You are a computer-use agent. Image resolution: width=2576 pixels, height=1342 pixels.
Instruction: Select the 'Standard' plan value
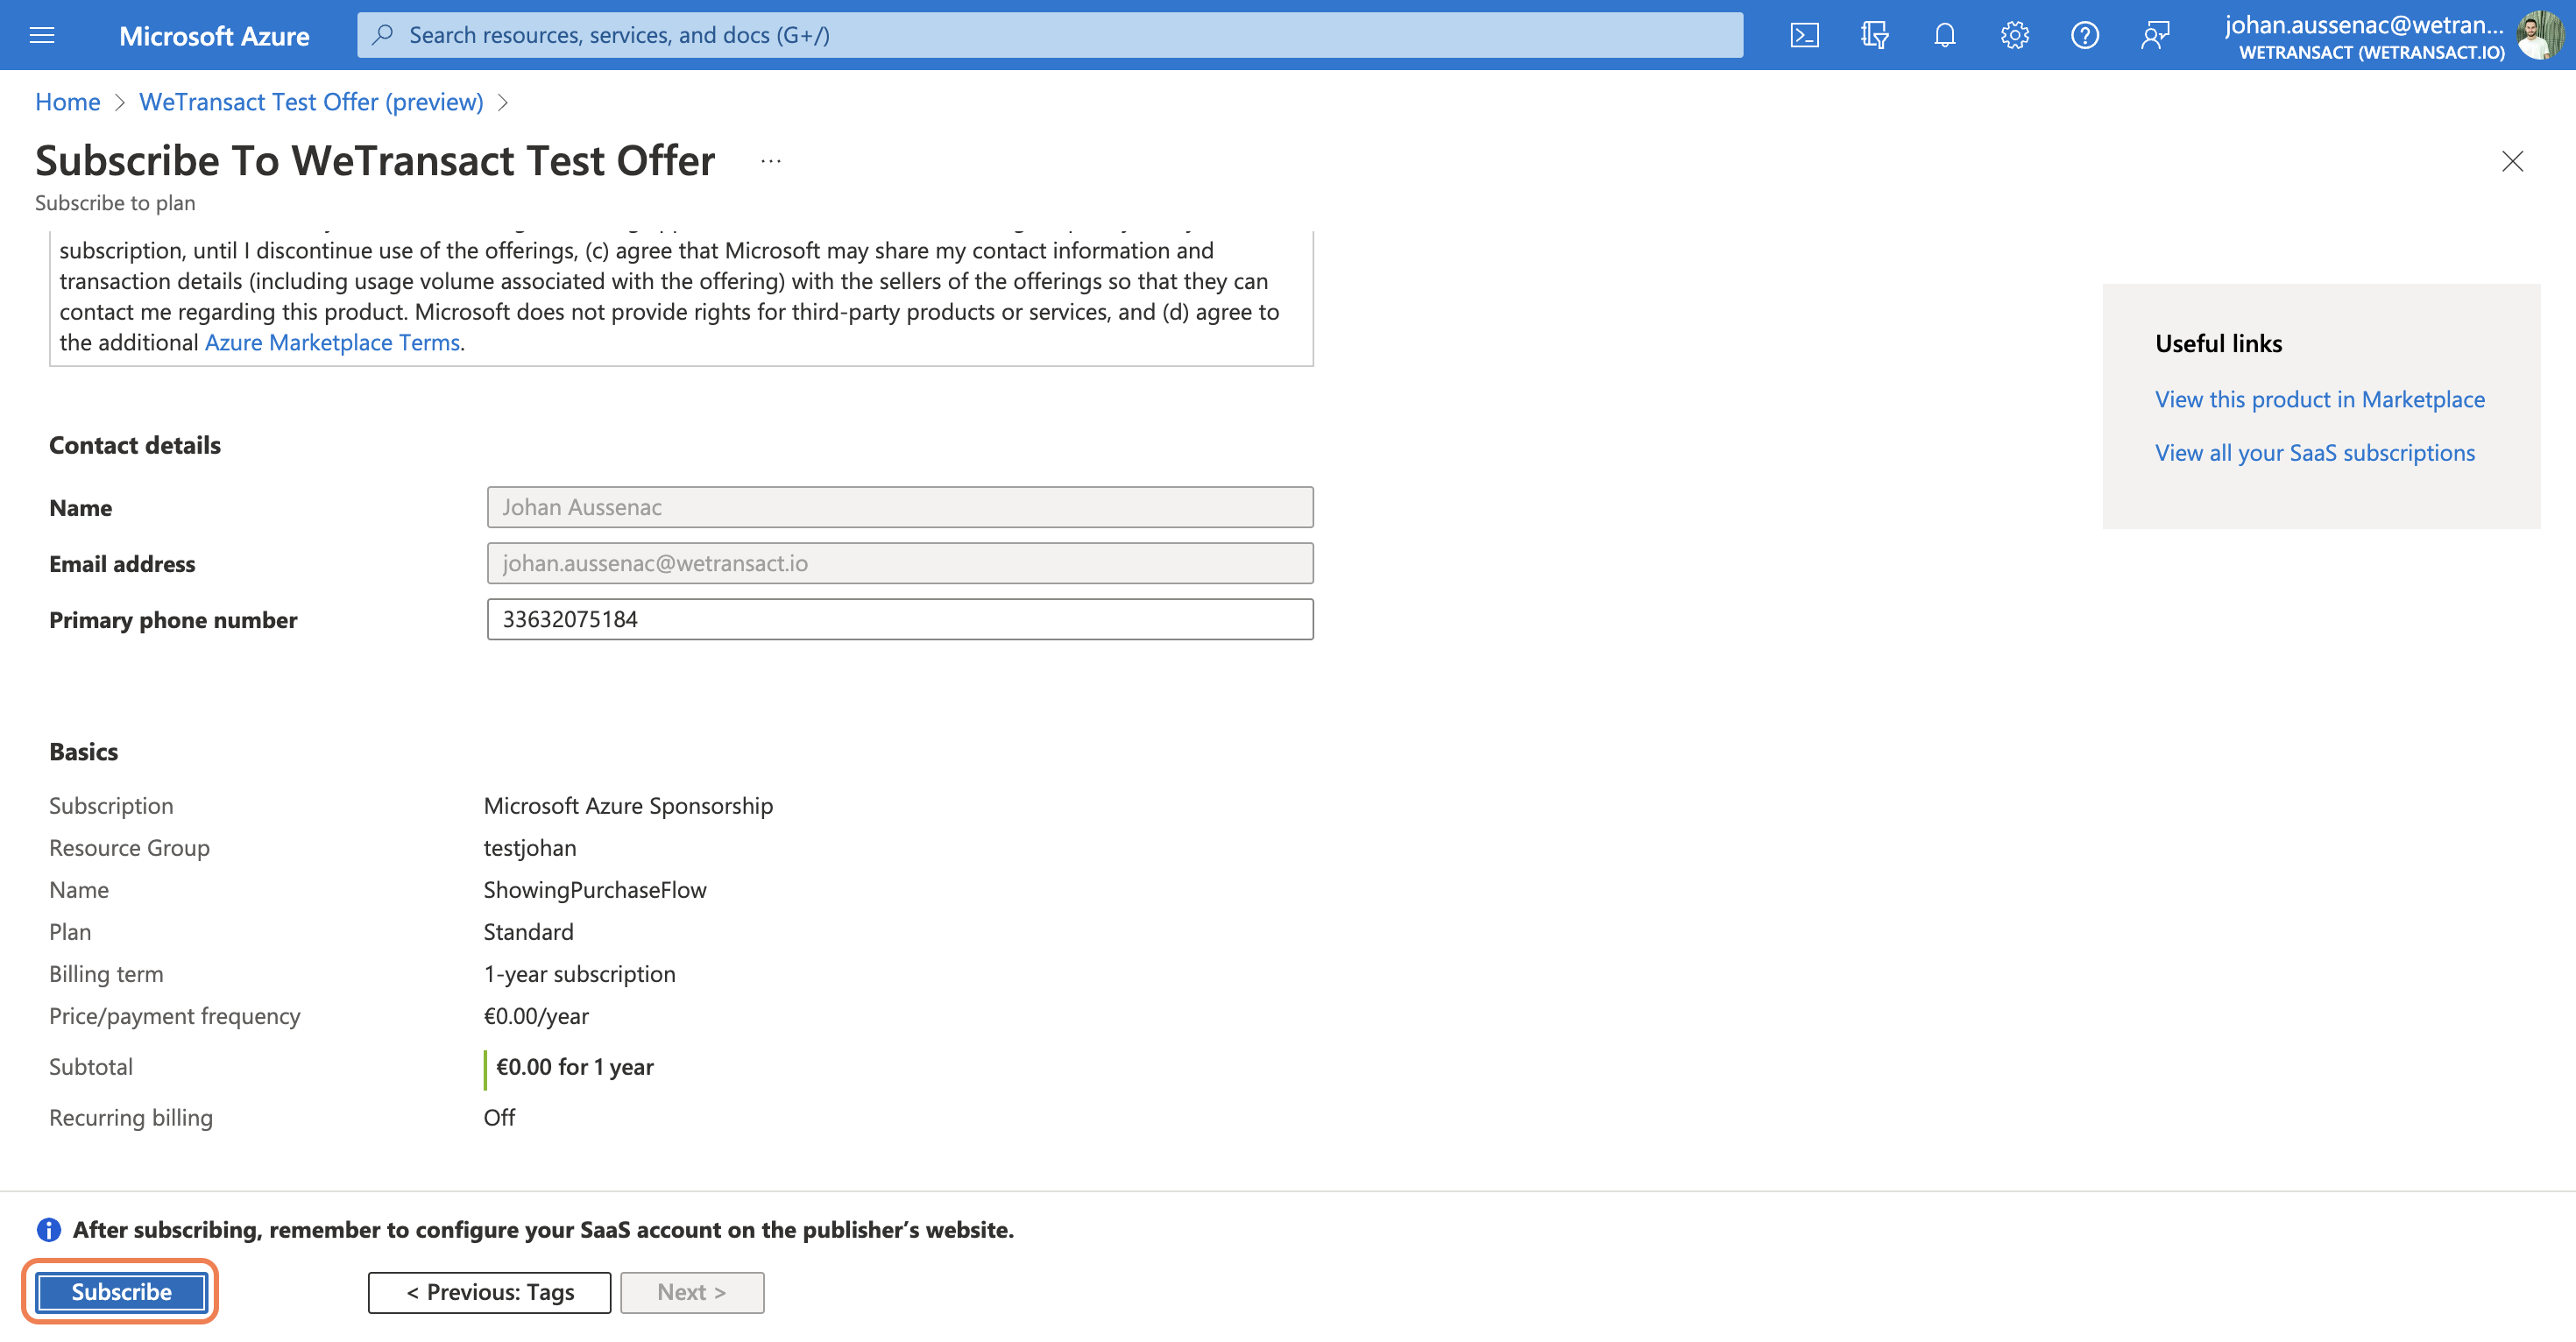coord(528,931)
